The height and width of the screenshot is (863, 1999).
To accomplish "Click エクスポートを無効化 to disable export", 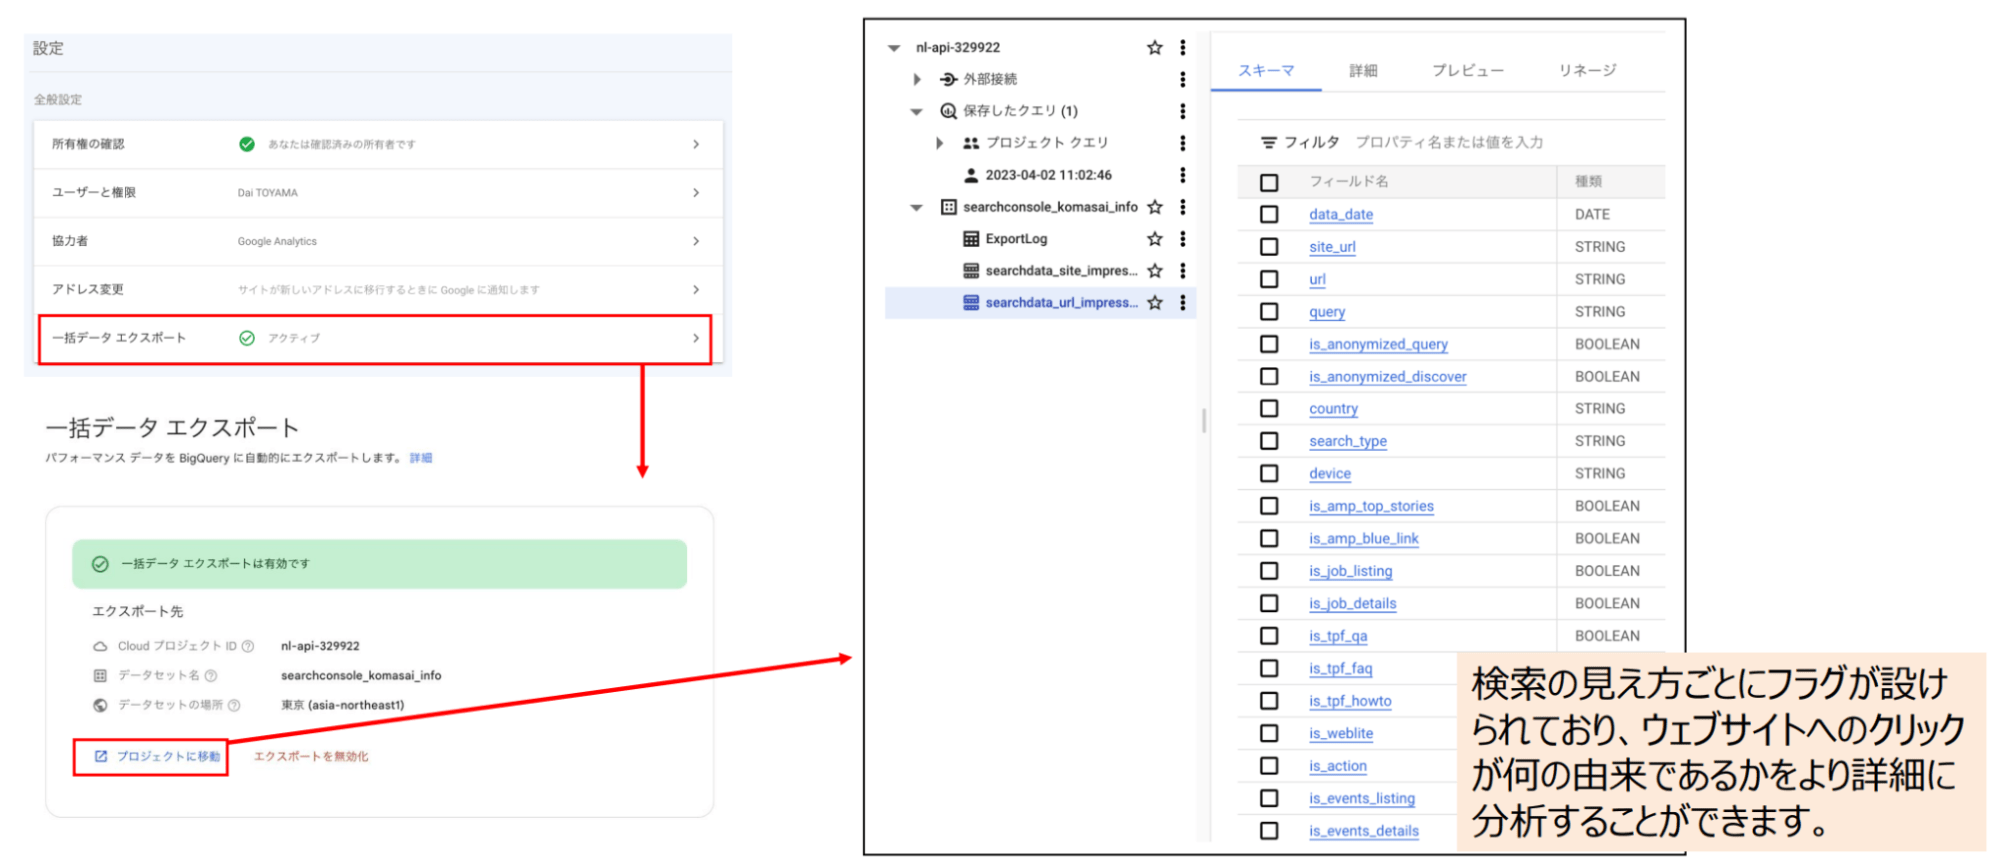I will click(x=311, y=756).
